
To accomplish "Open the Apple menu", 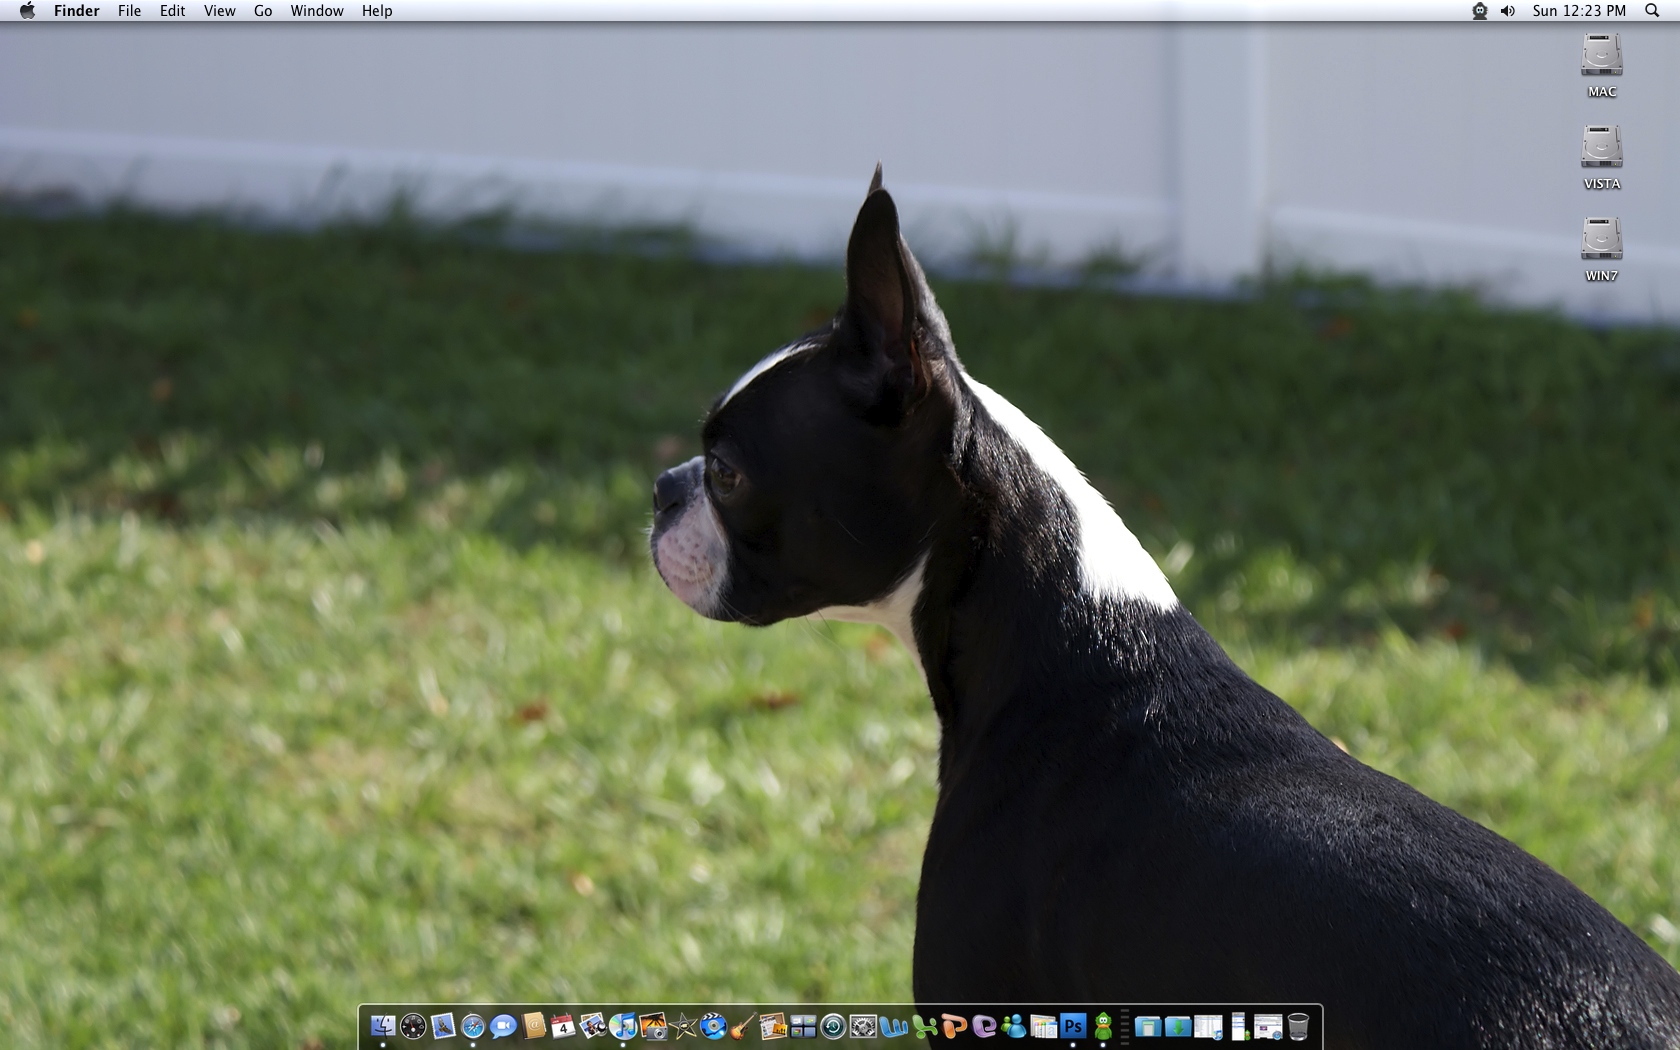I will click(x=27, y=11).
